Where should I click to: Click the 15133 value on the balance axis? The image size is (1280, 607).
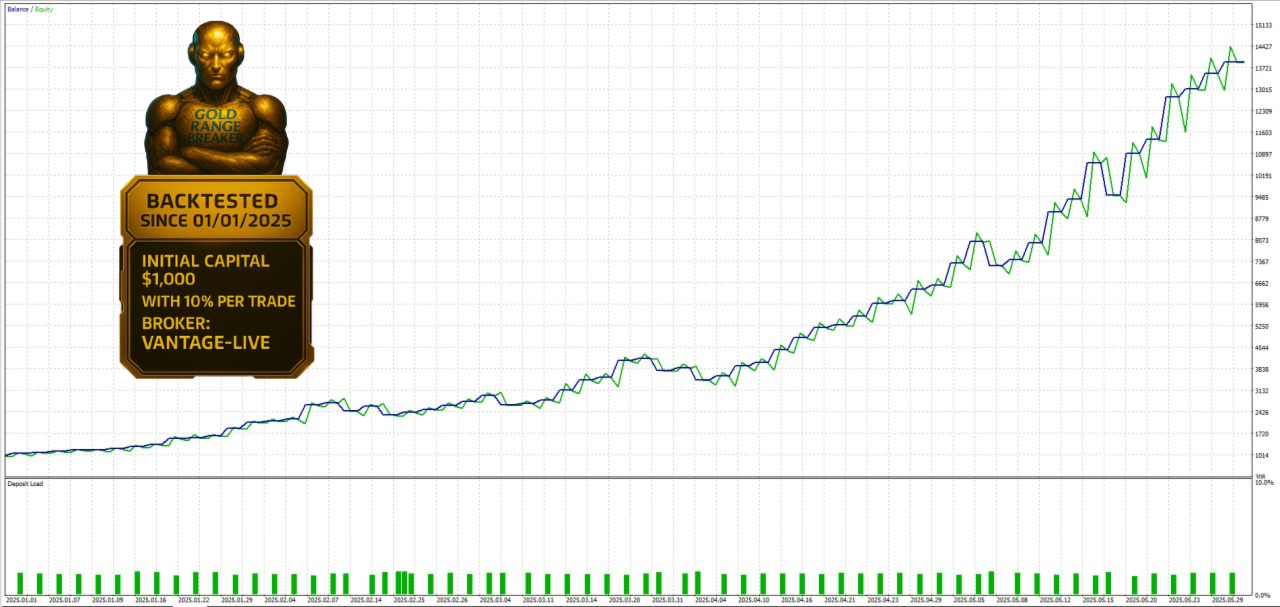(1263, 25)
